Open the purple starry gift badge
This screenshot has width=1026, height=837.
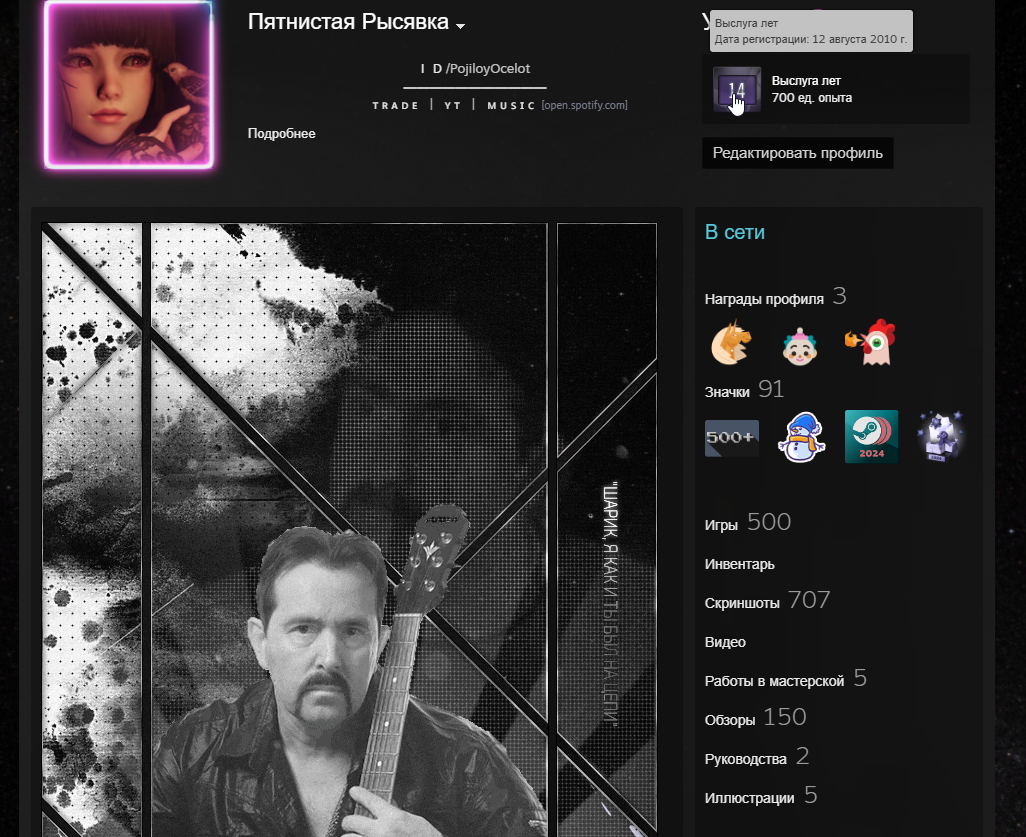click(940, 436)
